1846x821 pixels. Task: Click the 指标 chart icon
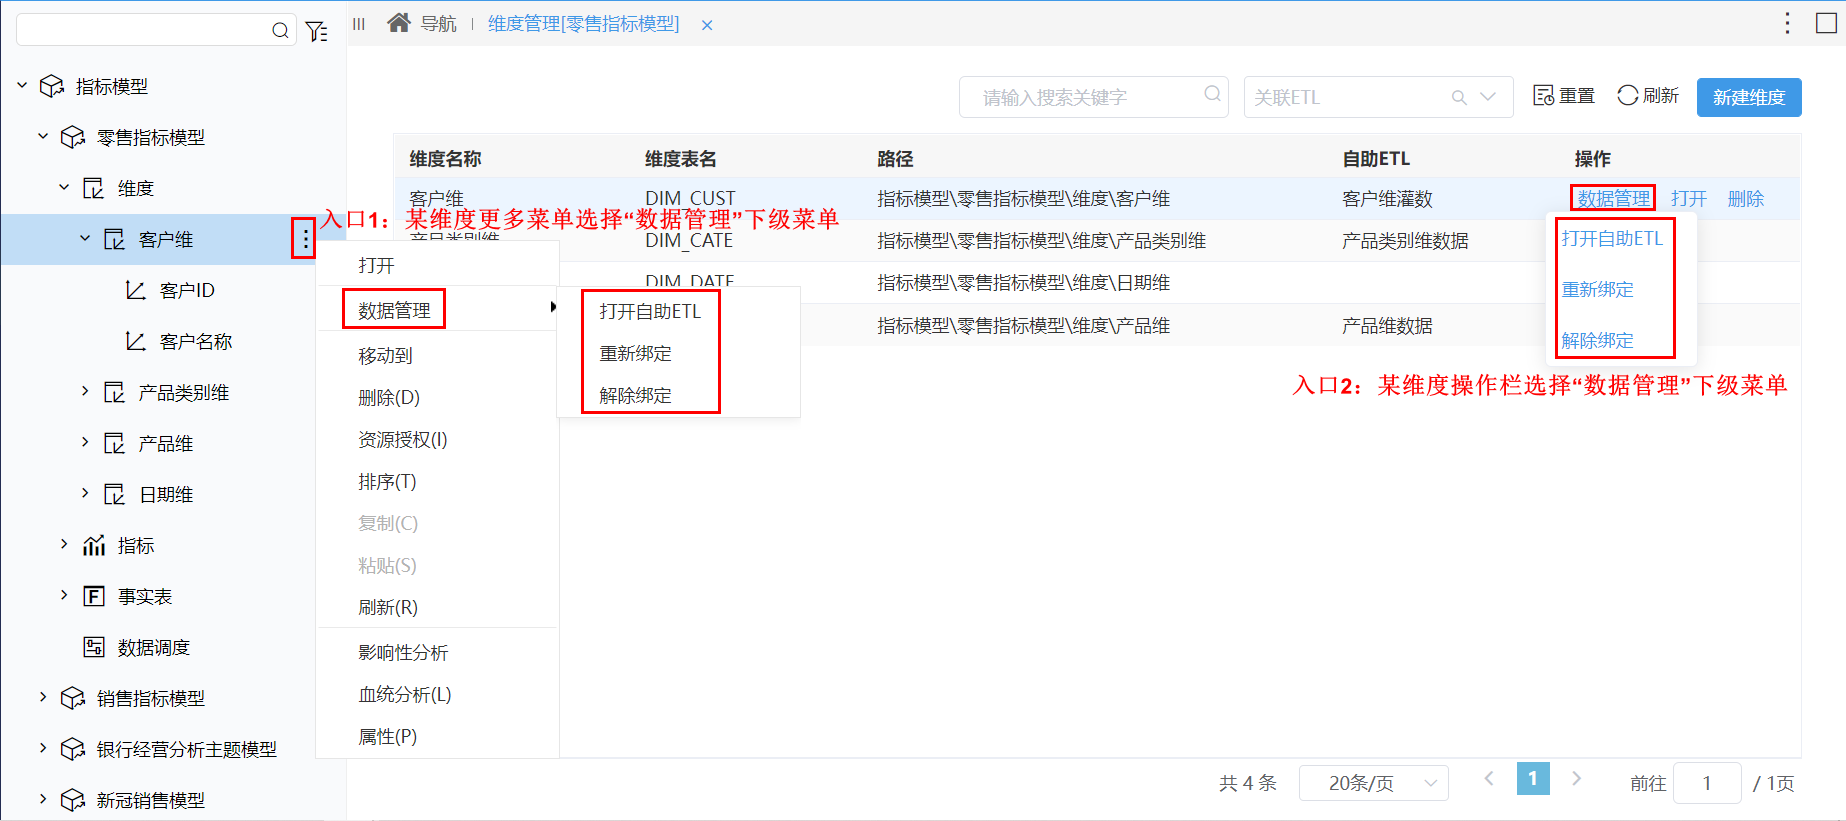94,546
